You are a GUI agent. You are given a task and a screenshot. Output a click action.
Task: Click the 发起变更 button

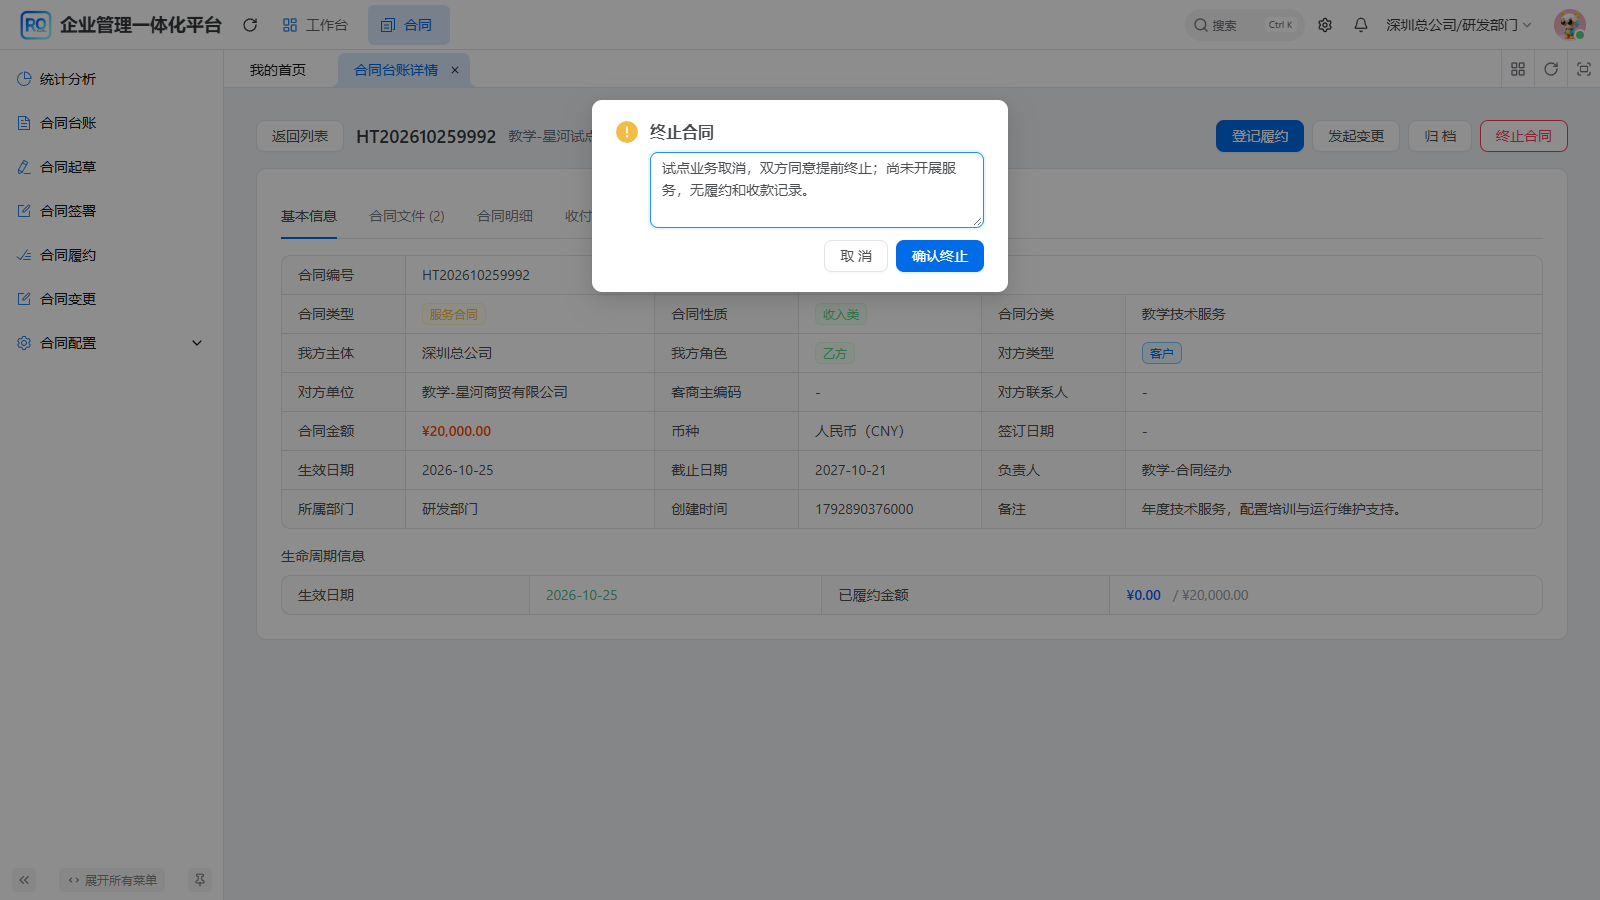pos(1356,136)
